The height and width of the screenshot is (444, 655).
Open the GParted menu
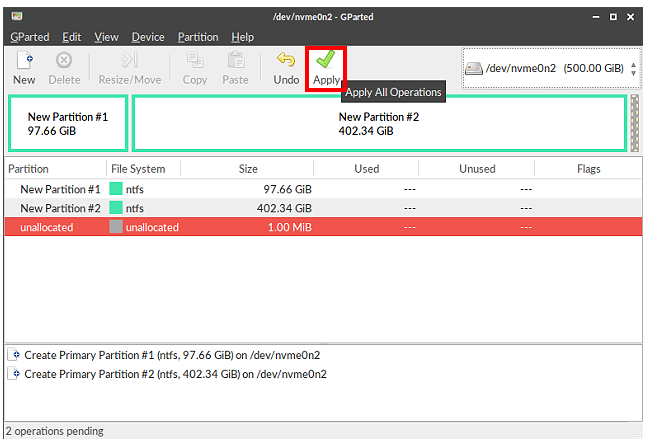(30, 37)
